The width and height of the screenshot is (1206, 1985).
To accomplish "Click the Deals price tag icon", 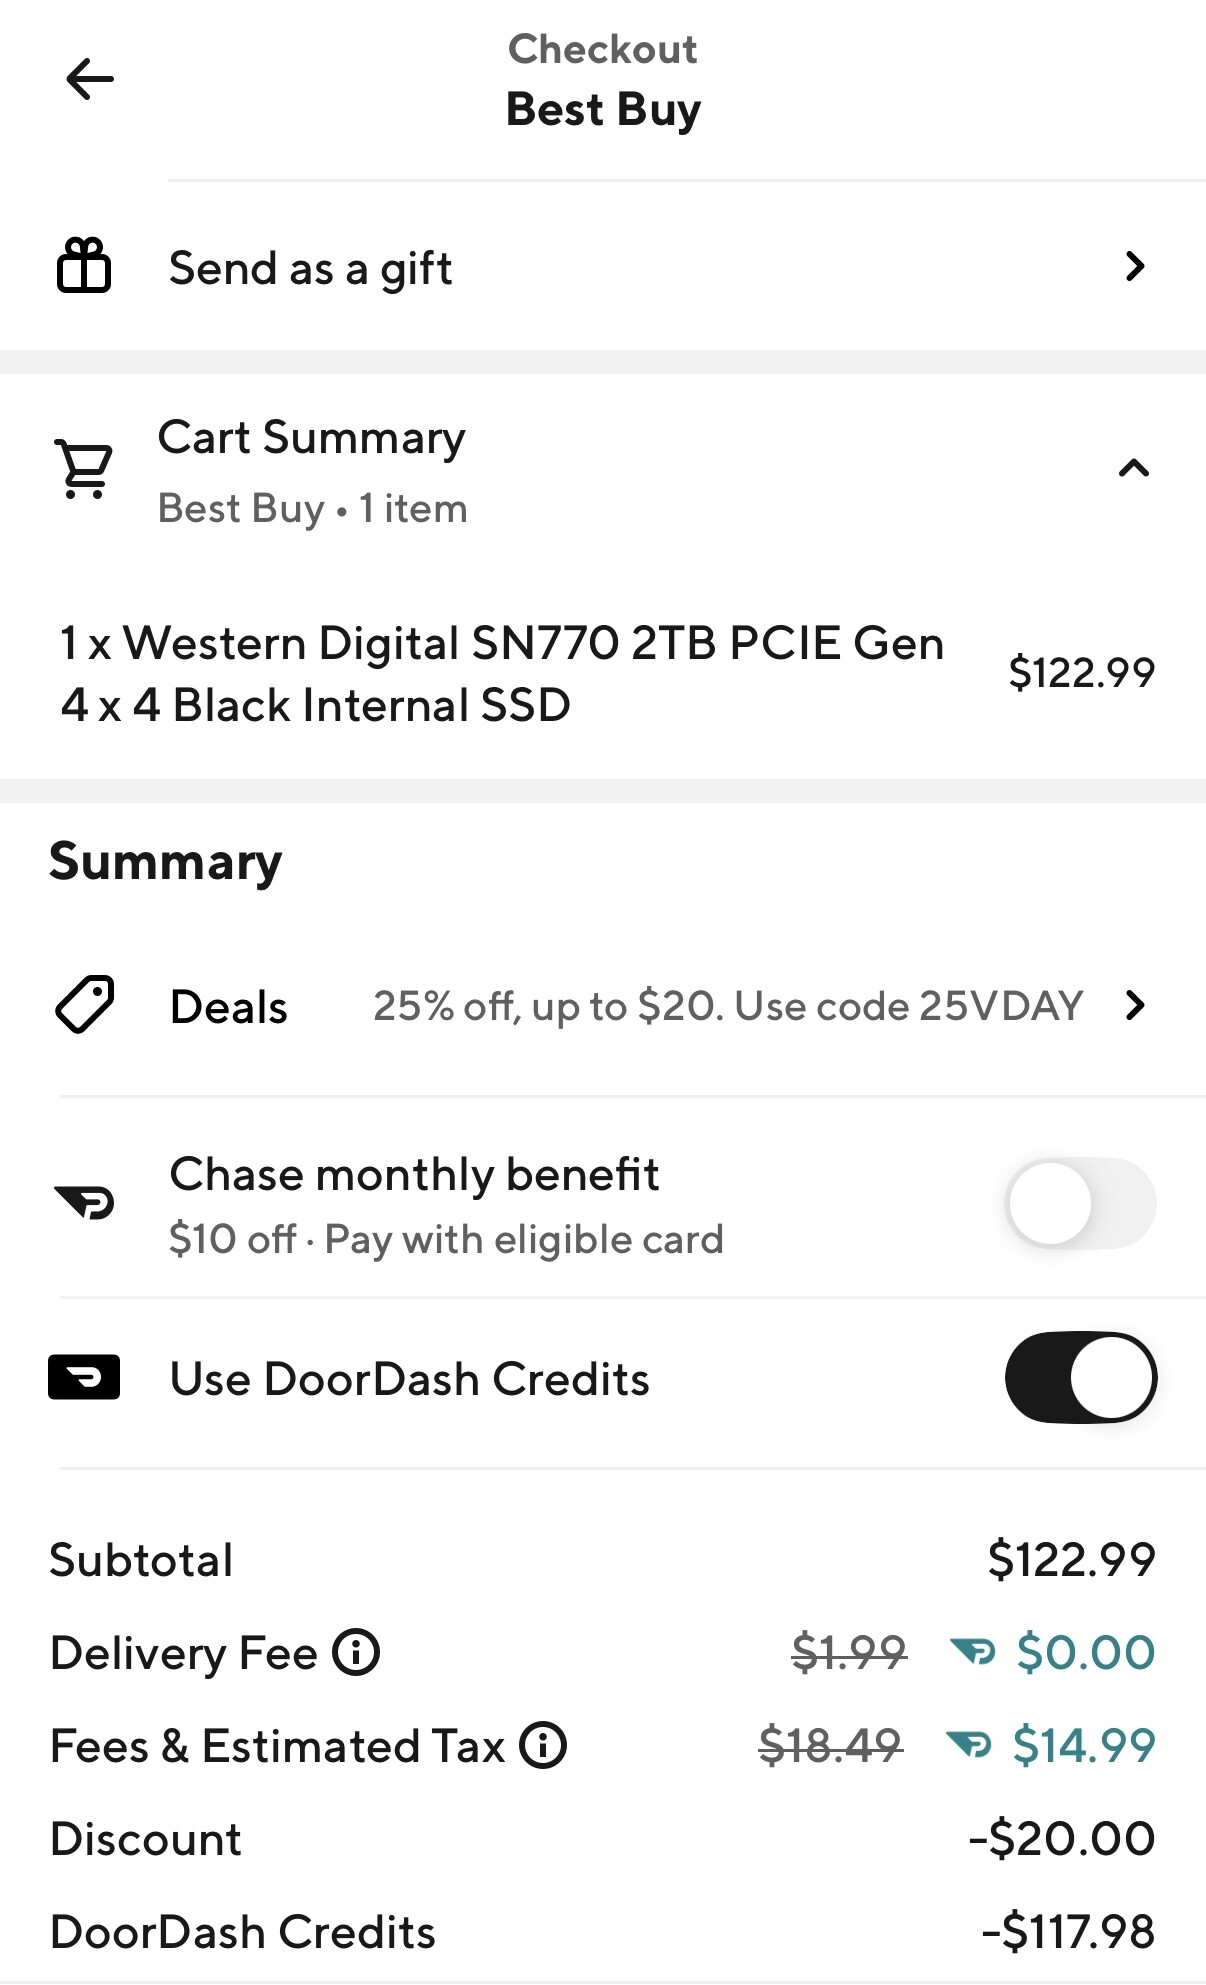I will 84,1004.
